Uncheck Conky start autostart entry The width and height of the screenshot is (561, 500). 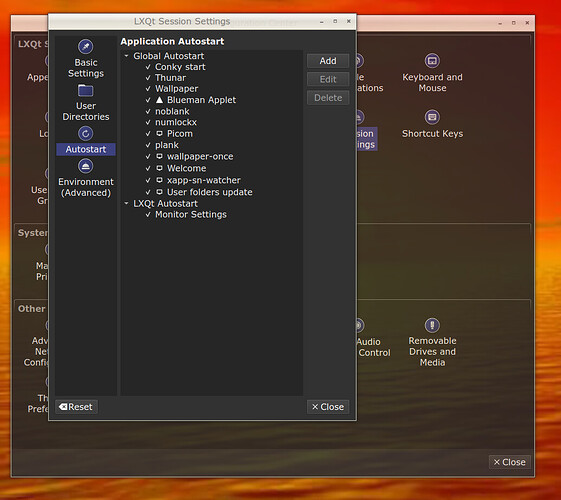coord(148,67)
